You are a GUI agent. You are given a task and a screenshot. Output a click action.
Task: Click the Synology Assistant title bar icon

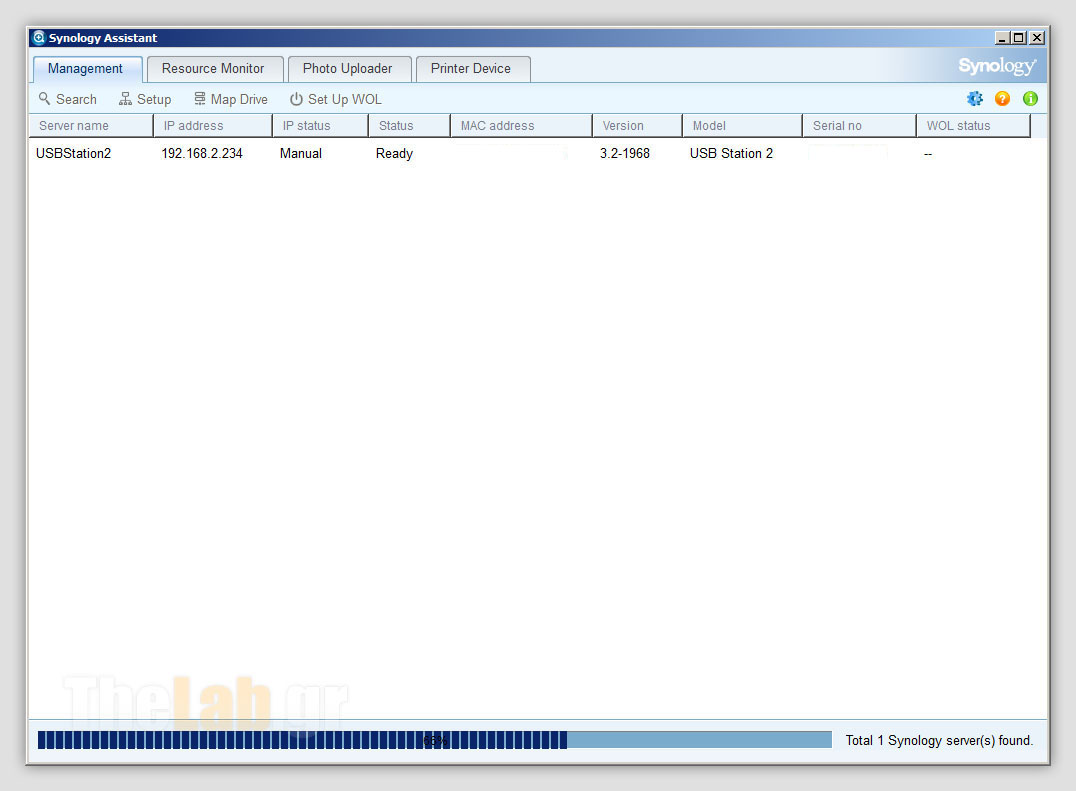pyautogui.click(x=39, y=38)
